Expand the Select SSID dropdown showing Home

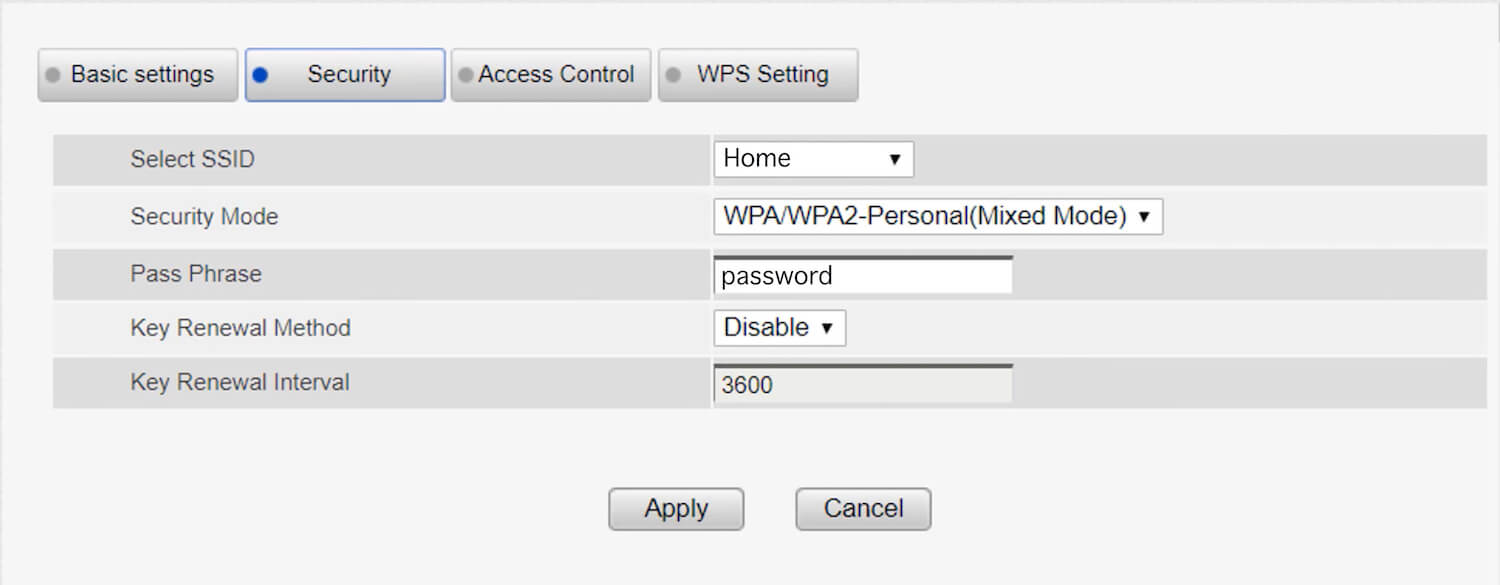point(813,159)
